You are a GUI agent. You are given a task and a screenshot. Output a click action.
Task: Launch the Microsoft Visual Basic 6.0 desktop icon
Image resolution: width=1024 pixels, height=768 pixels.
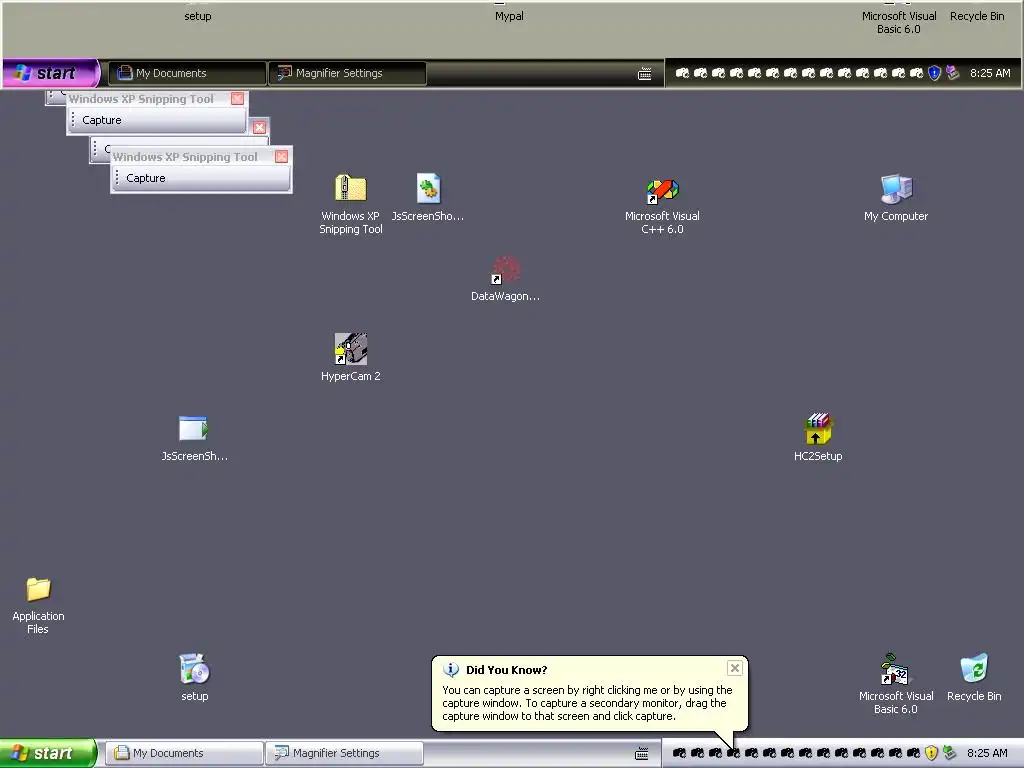tap(895, 669)
